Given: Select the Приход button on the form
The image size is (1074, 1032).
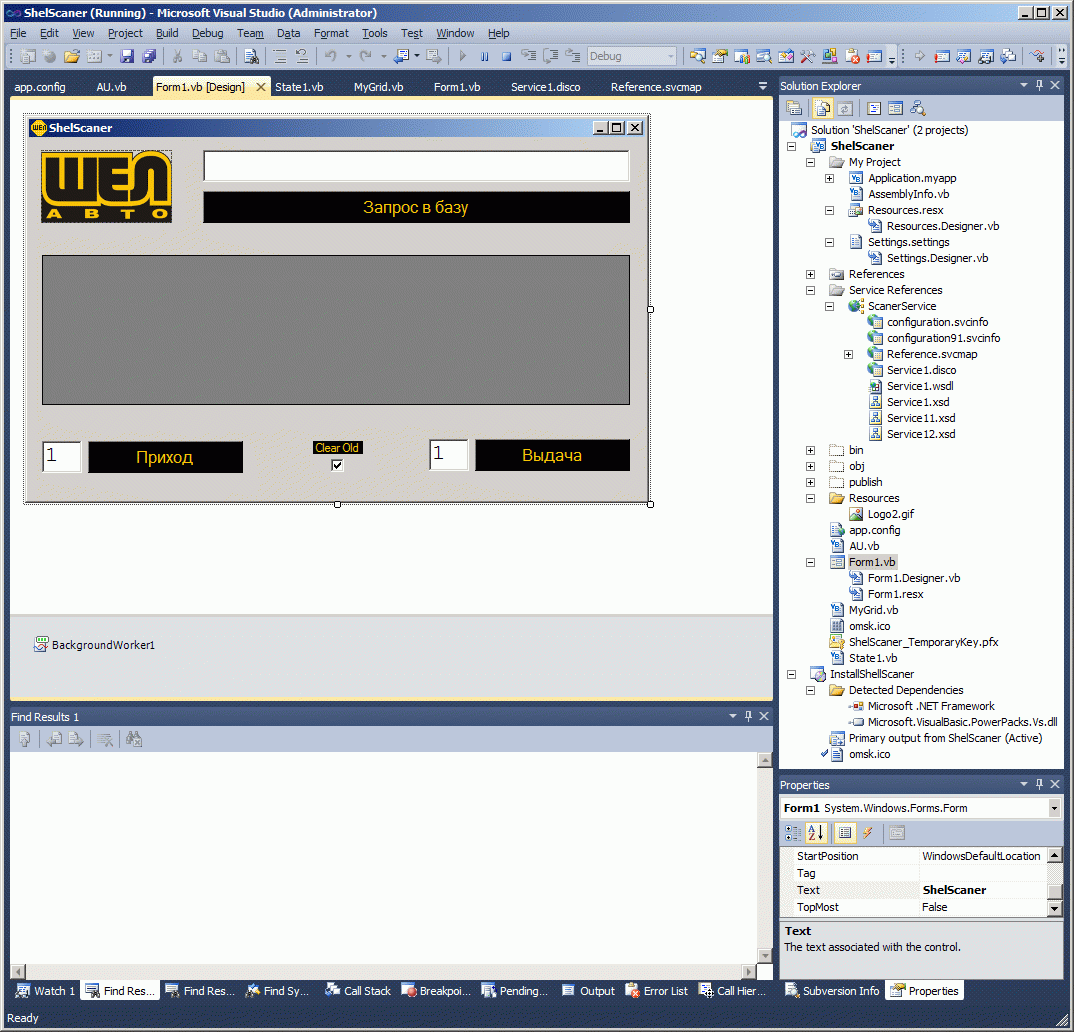Looking at the screenshot, I should click(x=165, y=457).
